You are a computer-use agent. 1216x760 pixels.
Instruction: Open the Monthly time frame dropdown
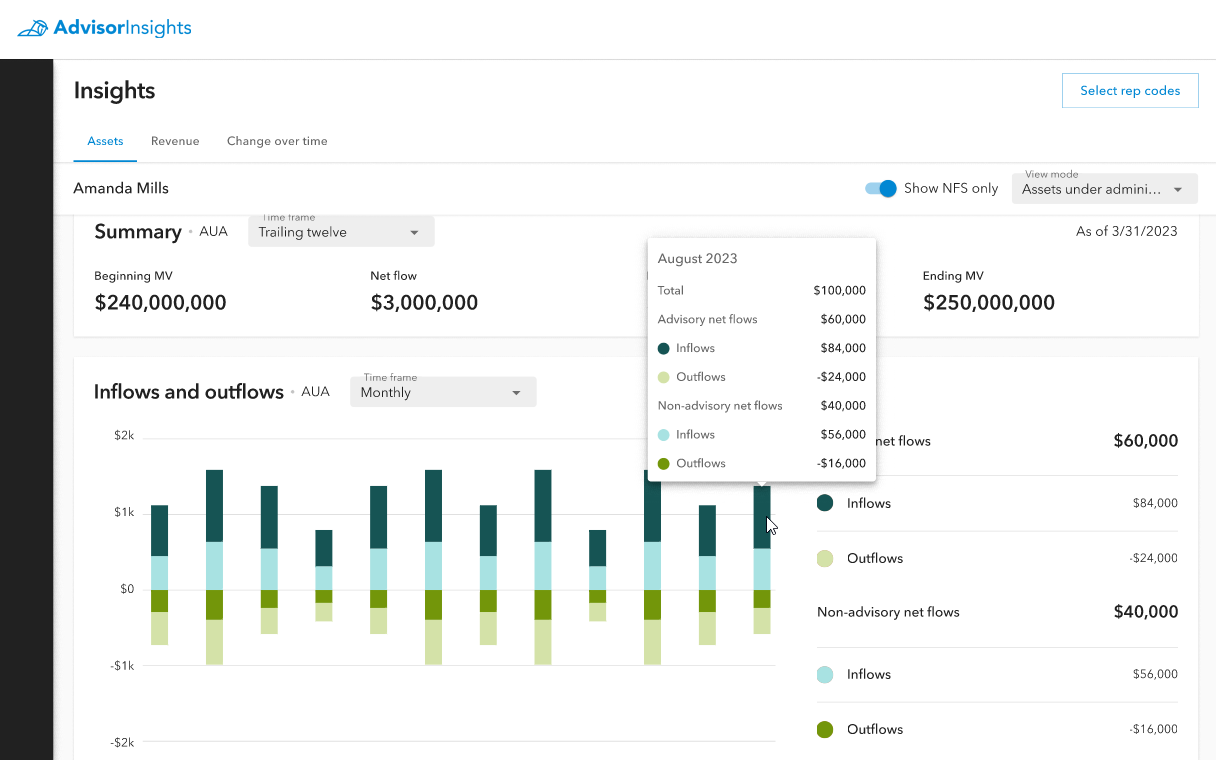pos(442,392)
